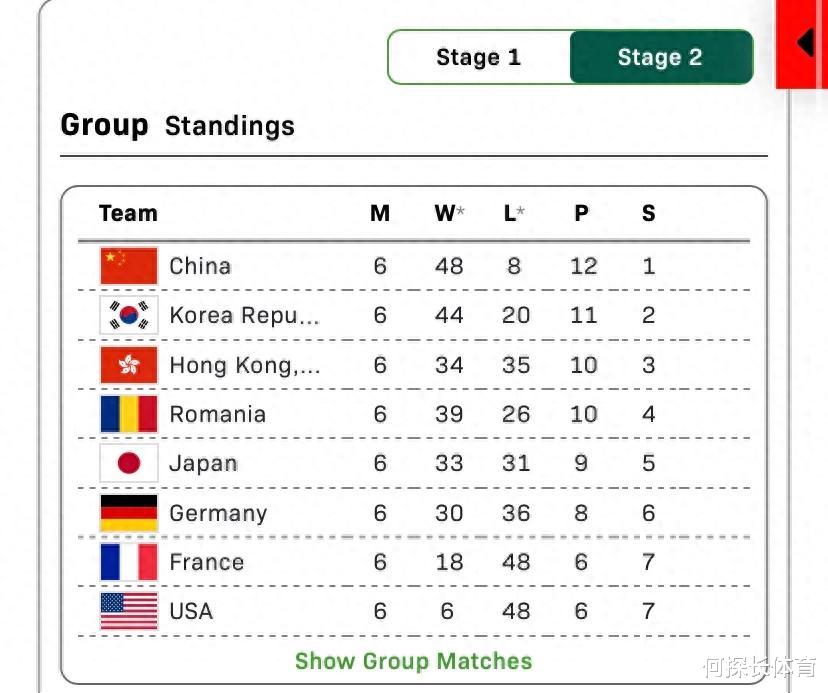Click the Hong Kong,... team name
Viewport: 828px width, 693px height.
(x=245, y=365)
